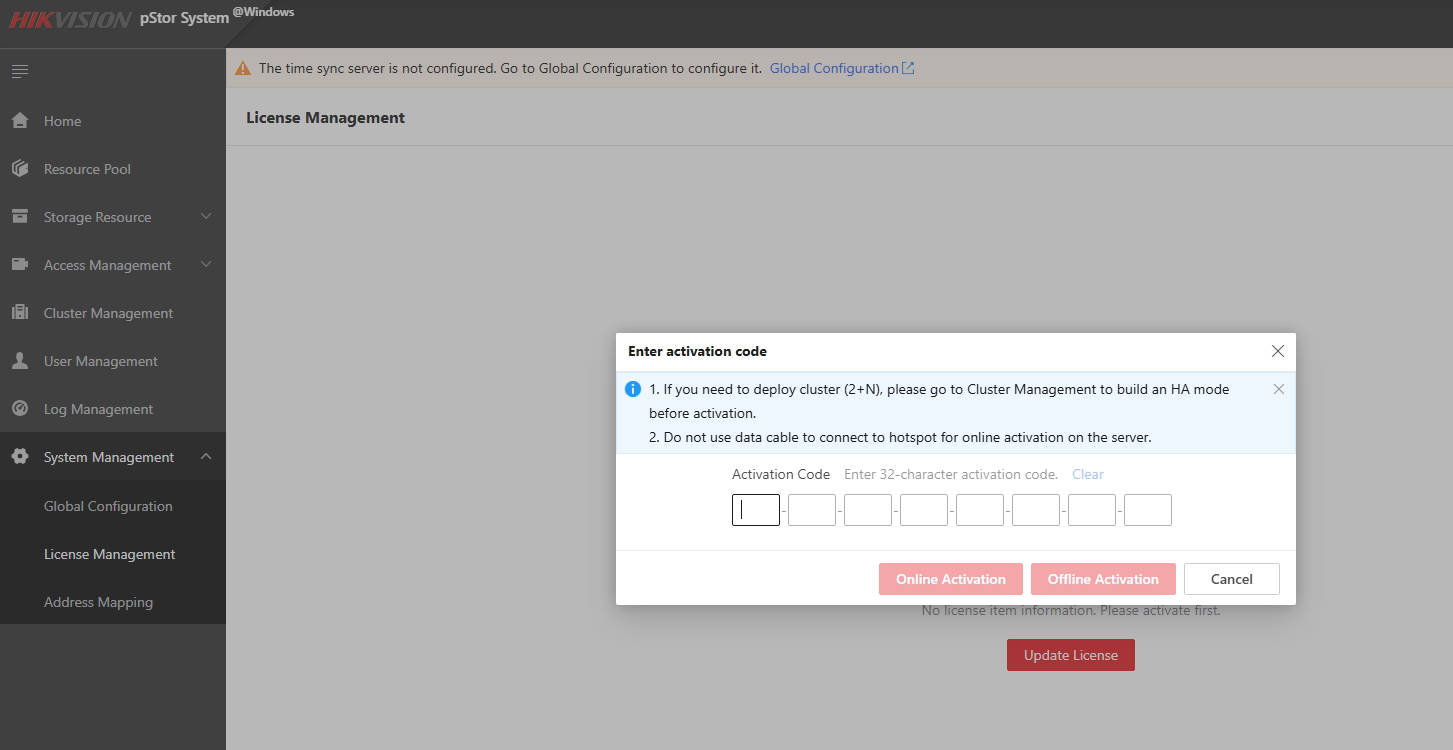Click the hamburger menu collapse icon
The image size is (1453, 750).
click(x=20, y=71)
